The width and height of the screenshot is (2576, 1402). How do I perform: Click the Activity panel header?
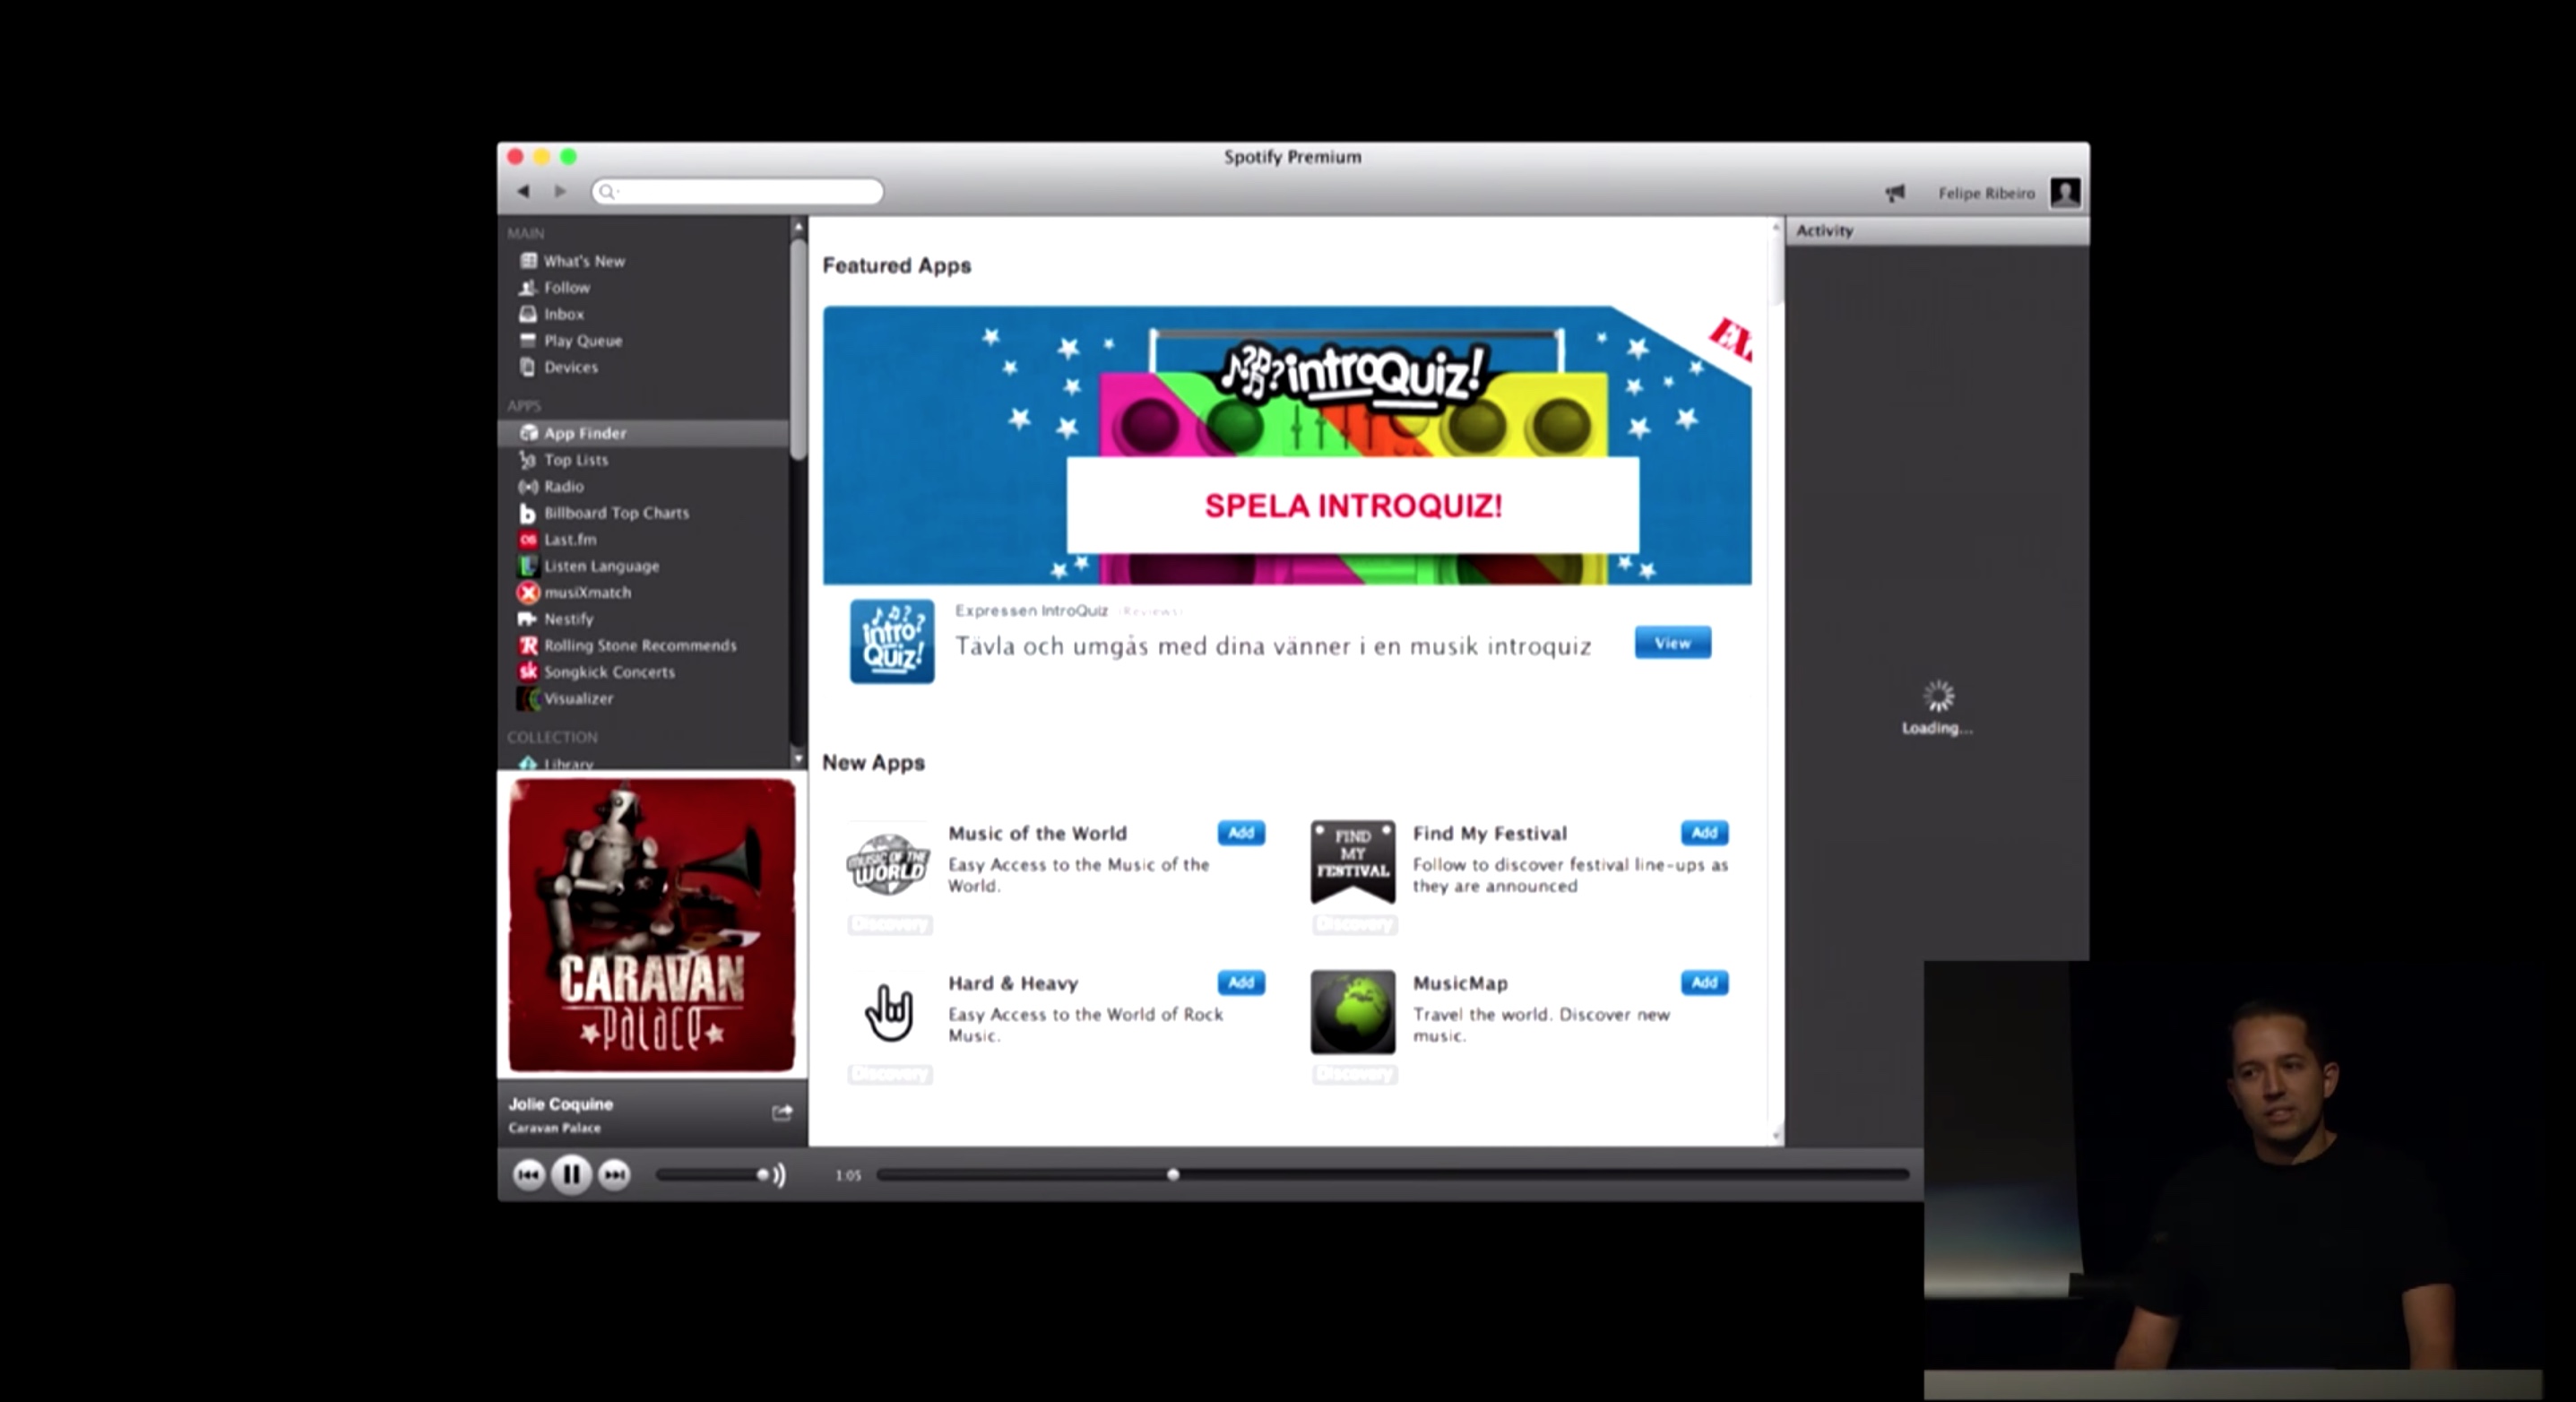[x=1824, y=229]
